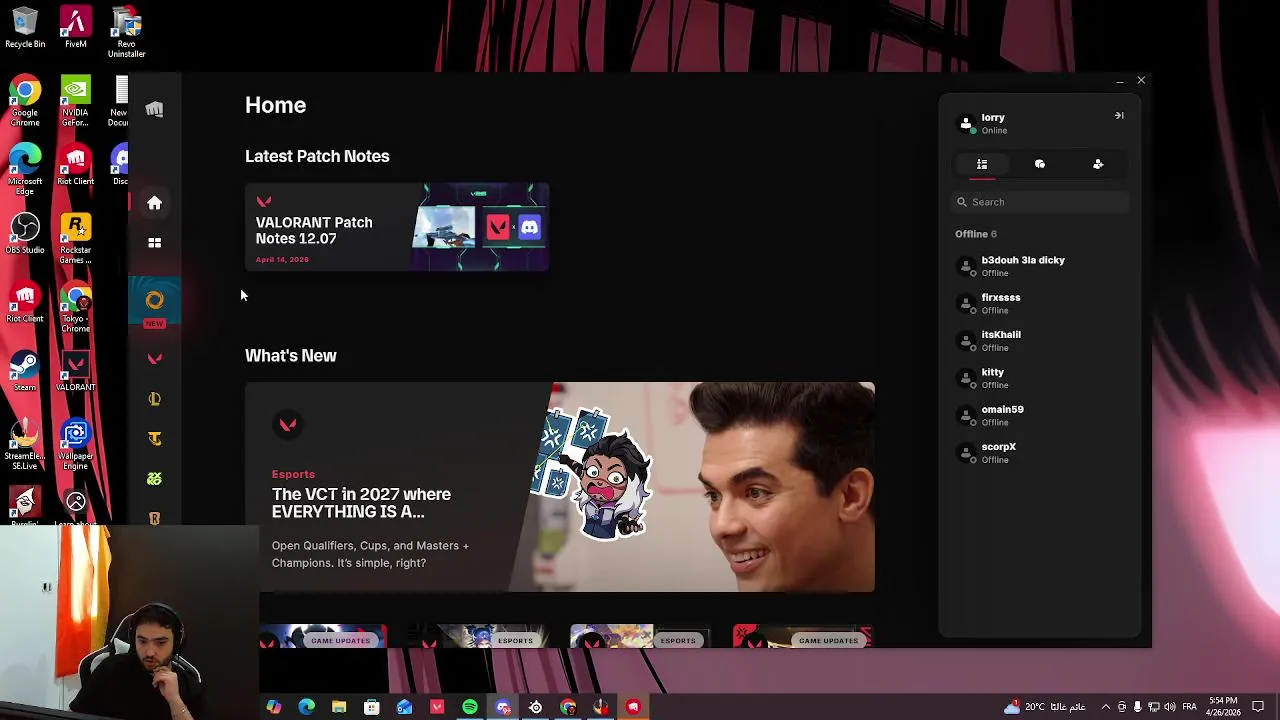Viewport: 1280px width, 720px height.
Task: Open the Mail app from the taskbar
Action: click(x=404, y=707)
